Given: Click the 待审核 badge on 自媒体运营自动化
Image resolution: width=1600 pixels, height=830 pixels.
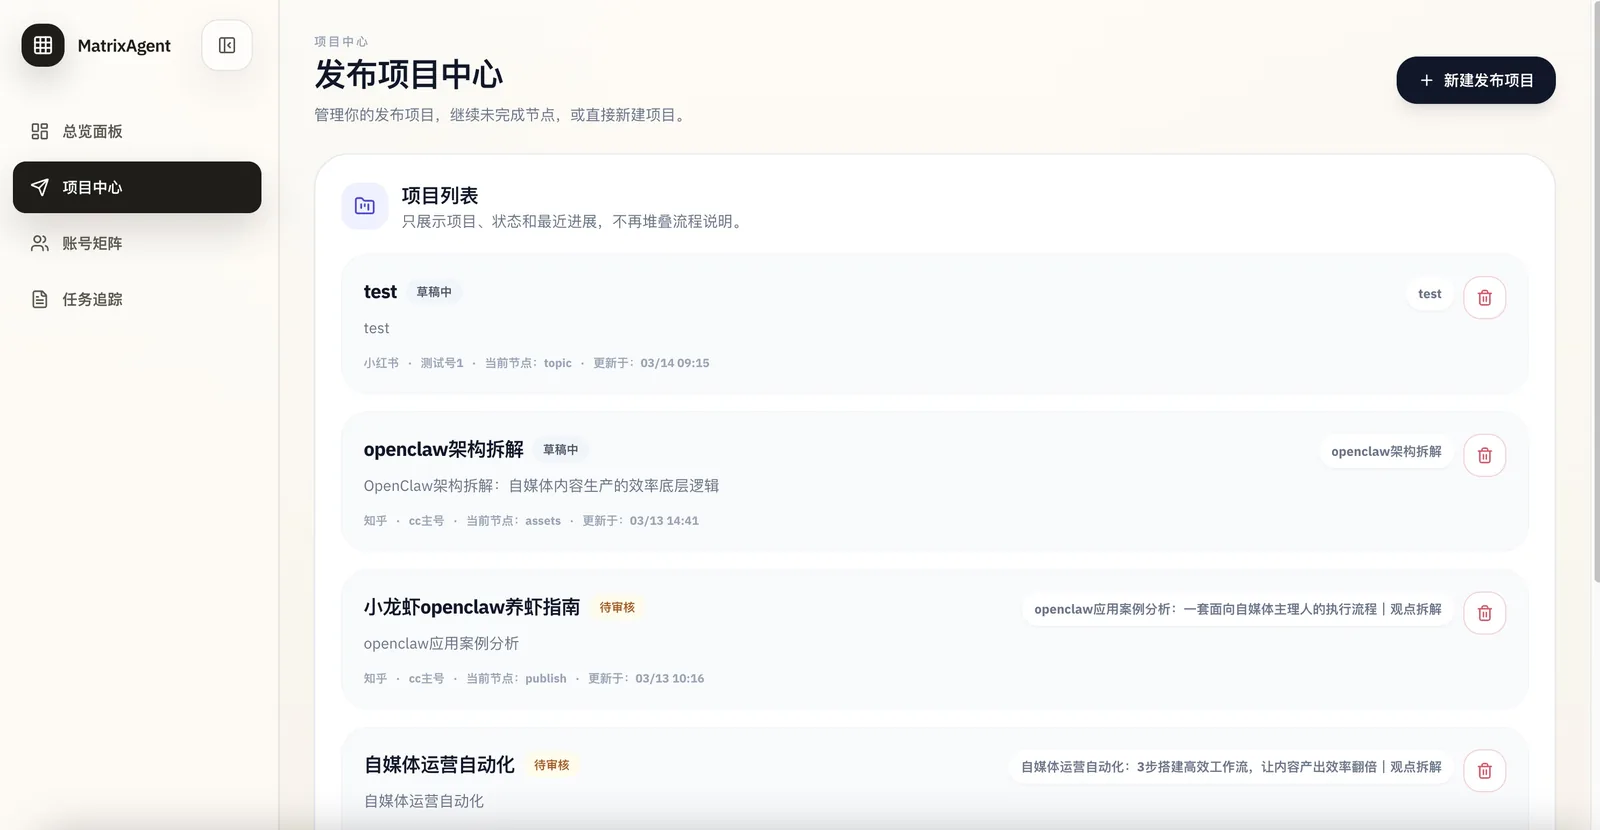Looking at the screenshot, I should click(551, 765).
